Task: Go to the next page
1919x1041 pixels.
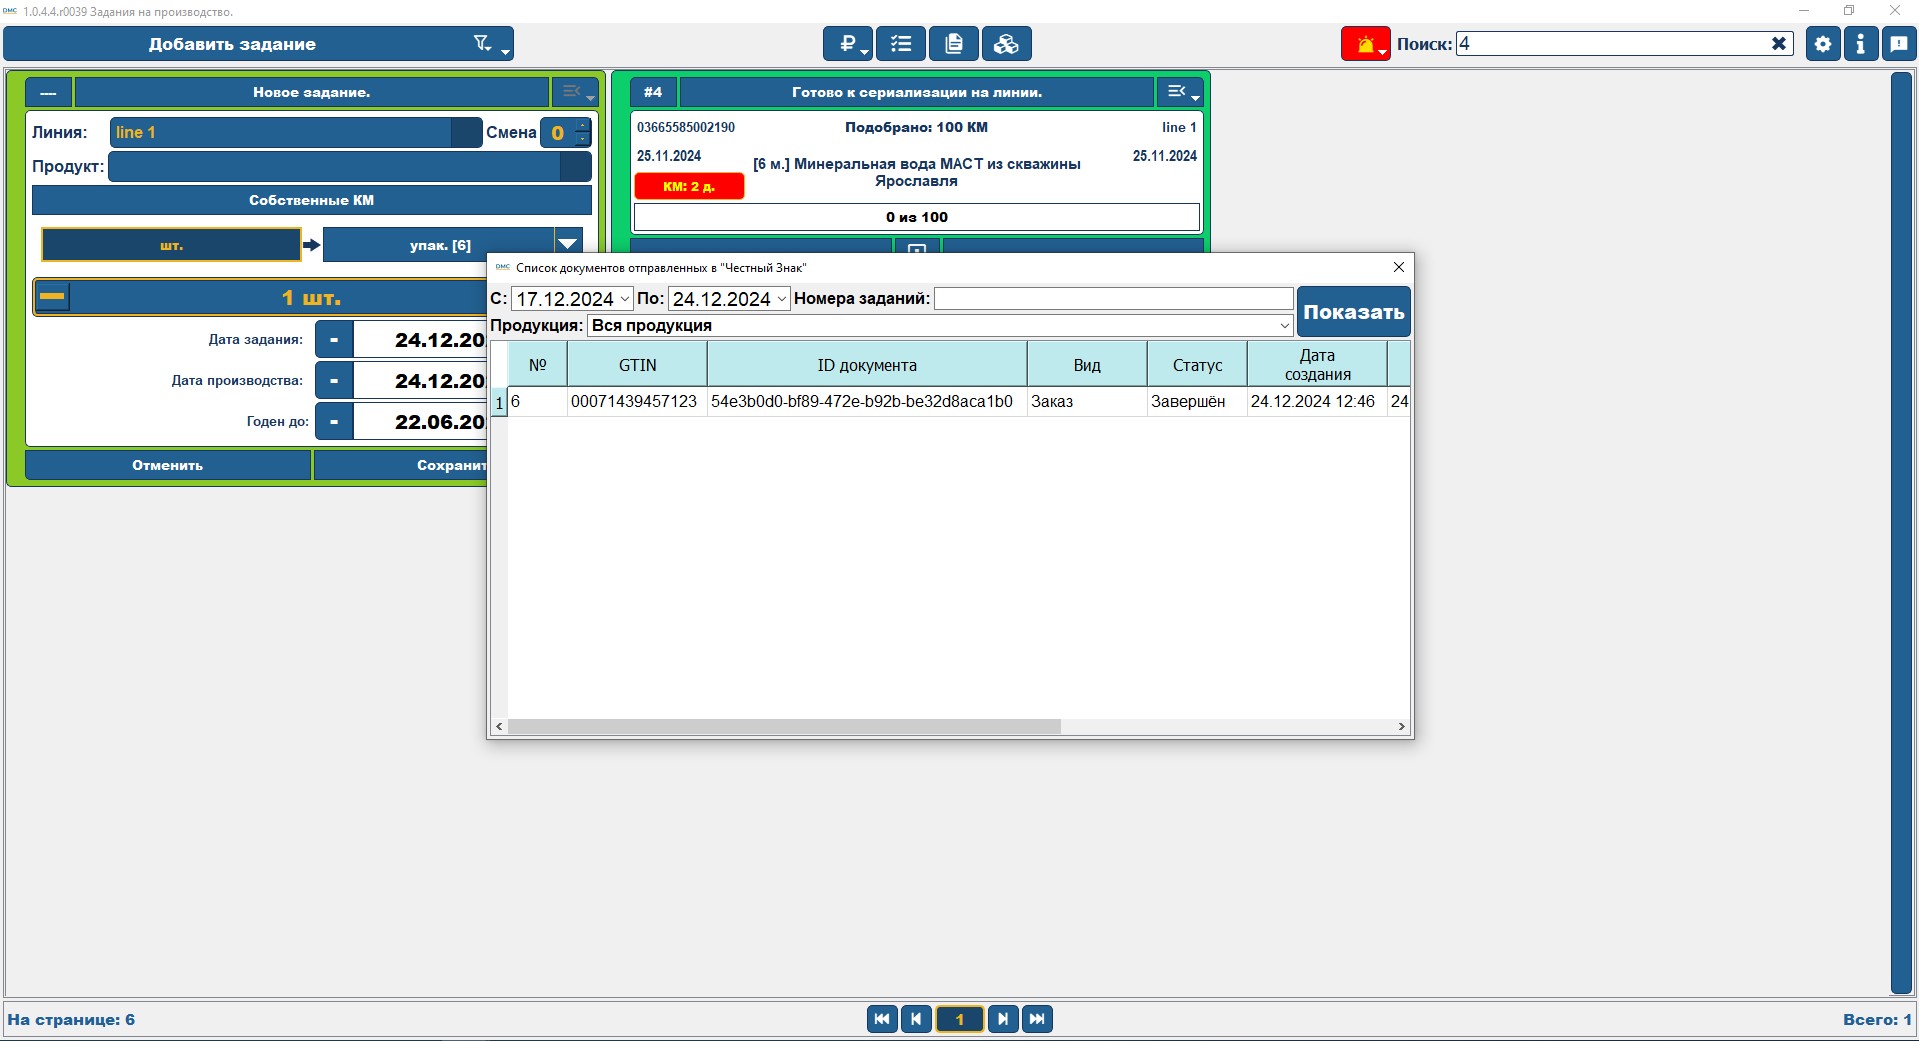Action: click(1003, 1019)
